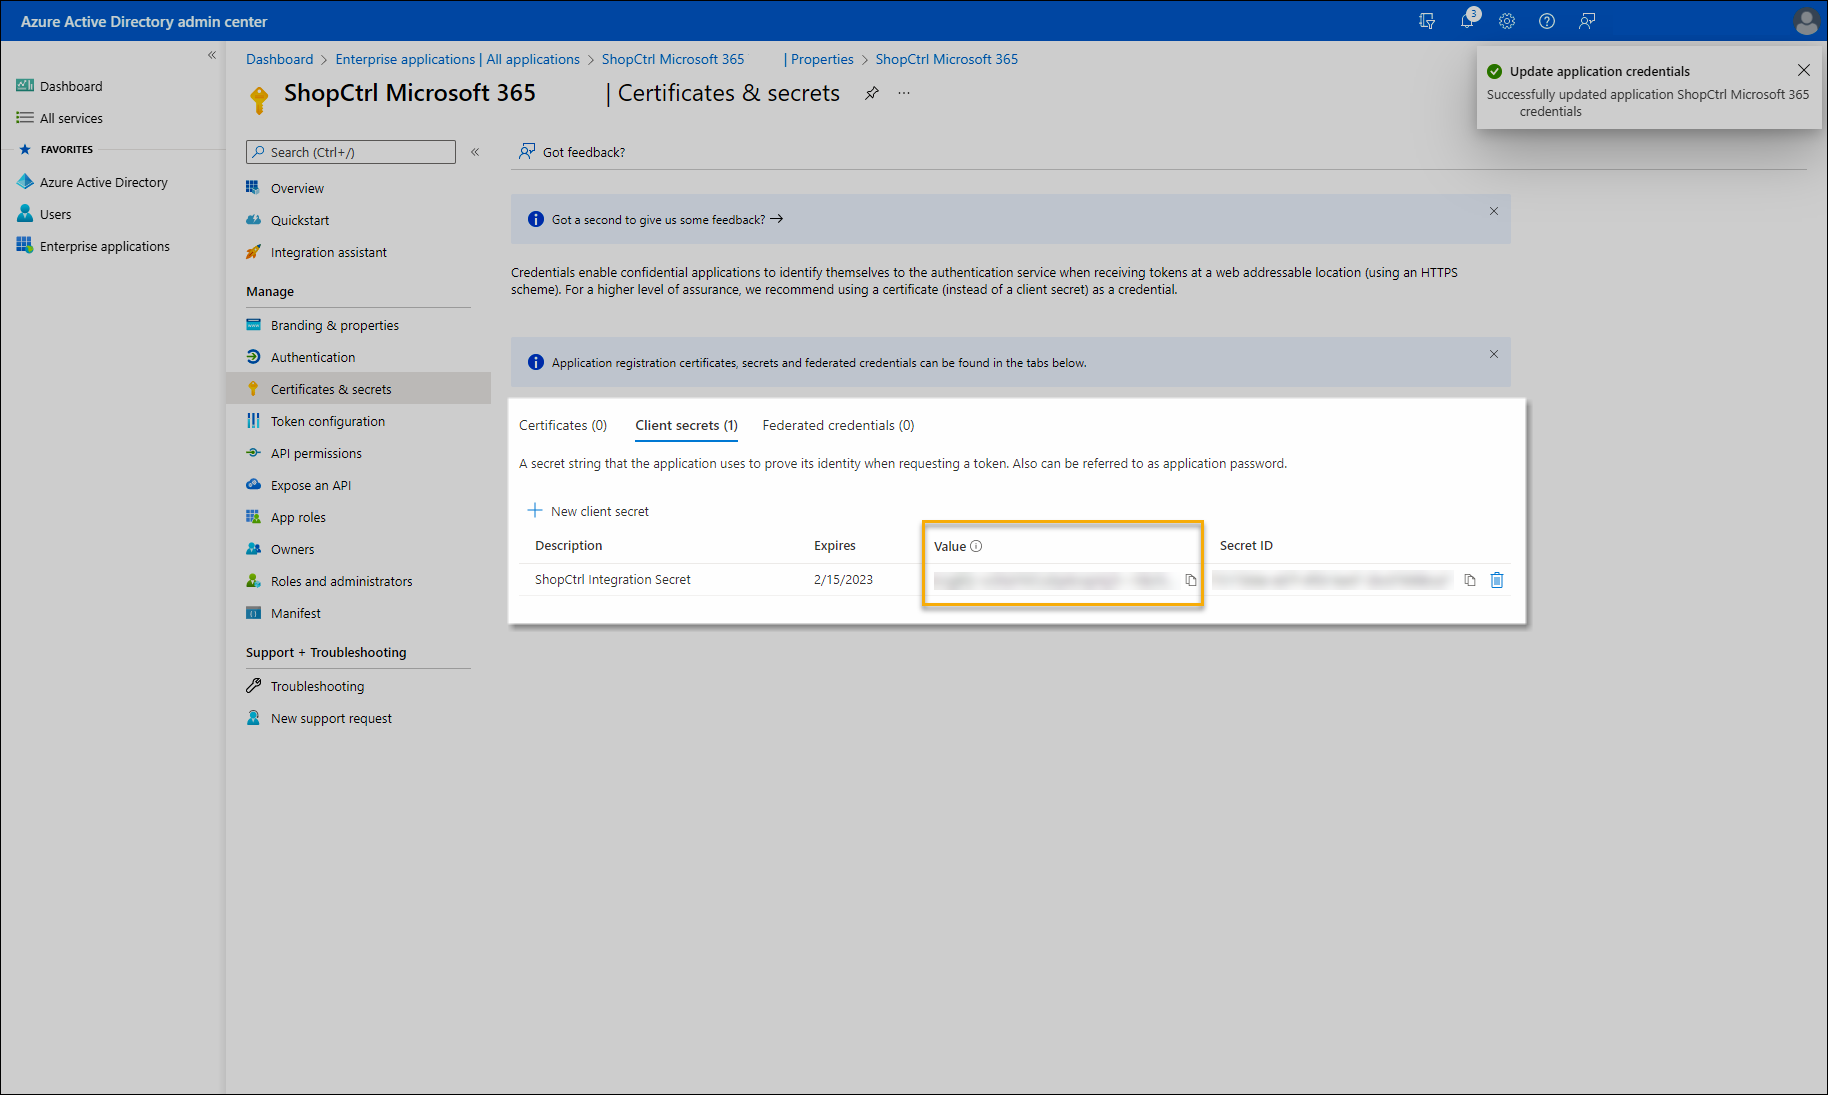This screenshot has width=1828, height=1095.
Task: Focus the Search (Ctrl+/) field
Action: [x=351, y=152]
